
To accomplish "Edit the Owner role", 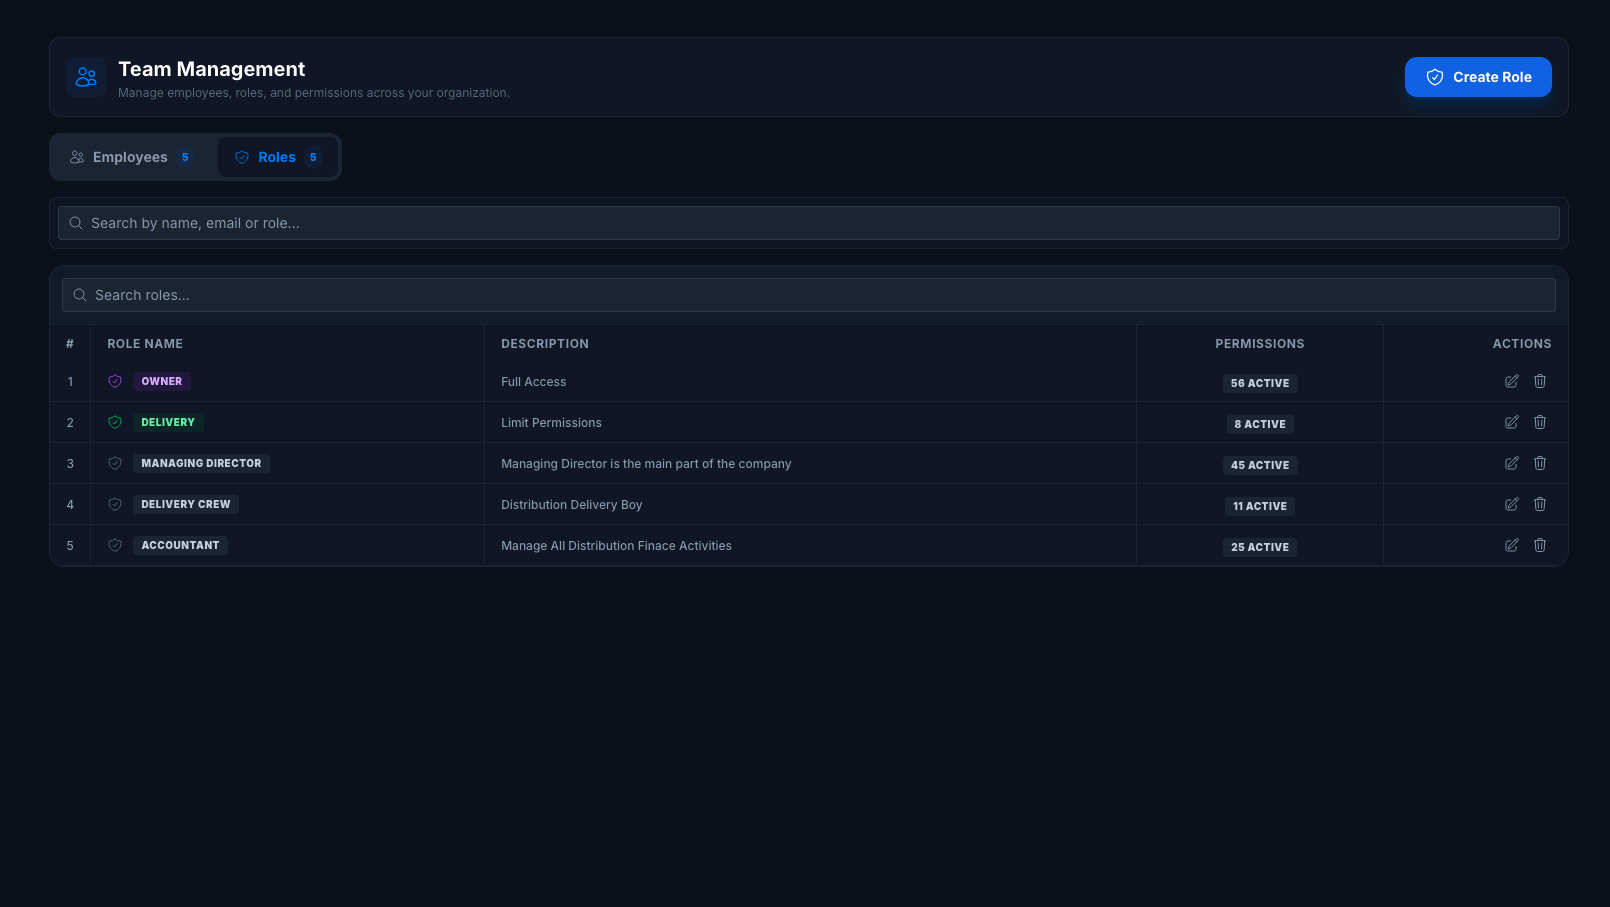I will (x=1512, y=381).
